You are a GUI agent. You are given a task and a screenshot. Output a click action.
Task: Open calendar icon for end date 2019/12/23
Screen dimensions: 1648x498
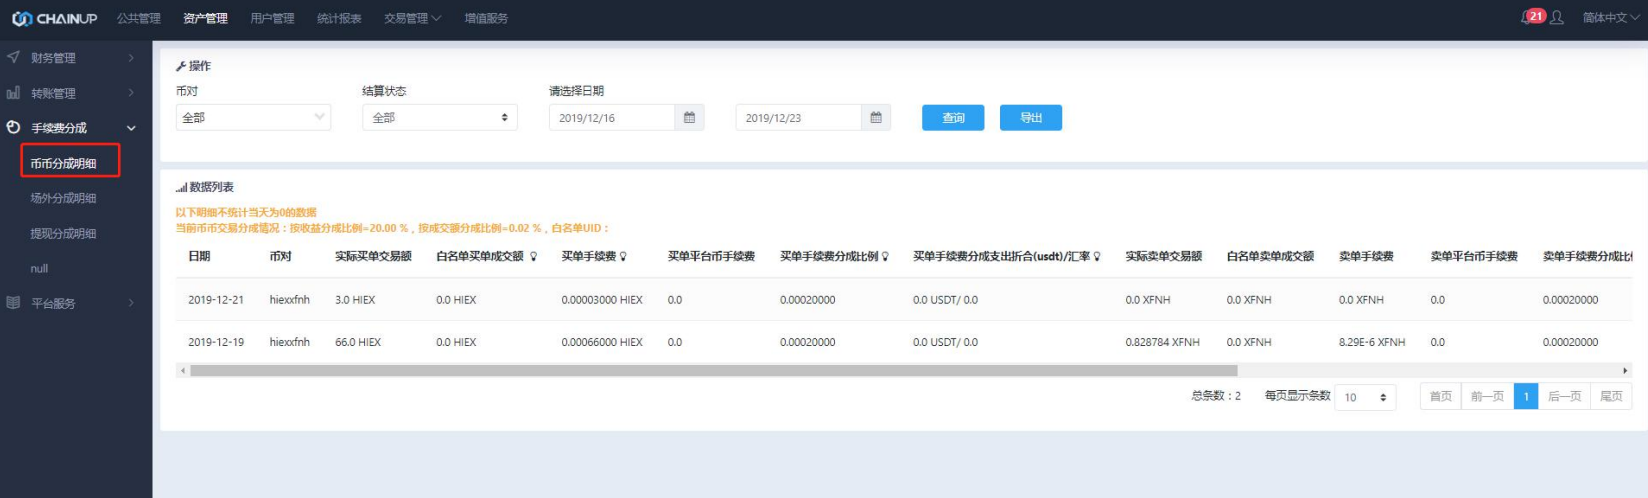(876, 118)
